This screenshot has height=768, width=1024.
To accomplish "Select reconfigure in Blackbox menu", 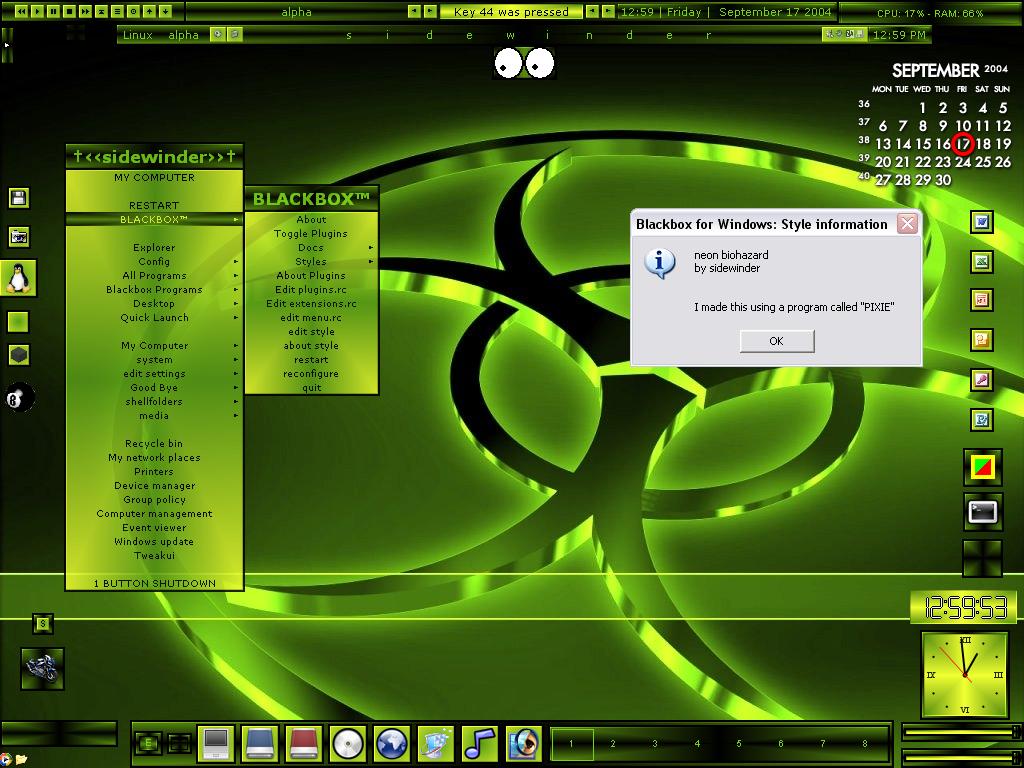I will pyautogui.click(x=311, y=374).
